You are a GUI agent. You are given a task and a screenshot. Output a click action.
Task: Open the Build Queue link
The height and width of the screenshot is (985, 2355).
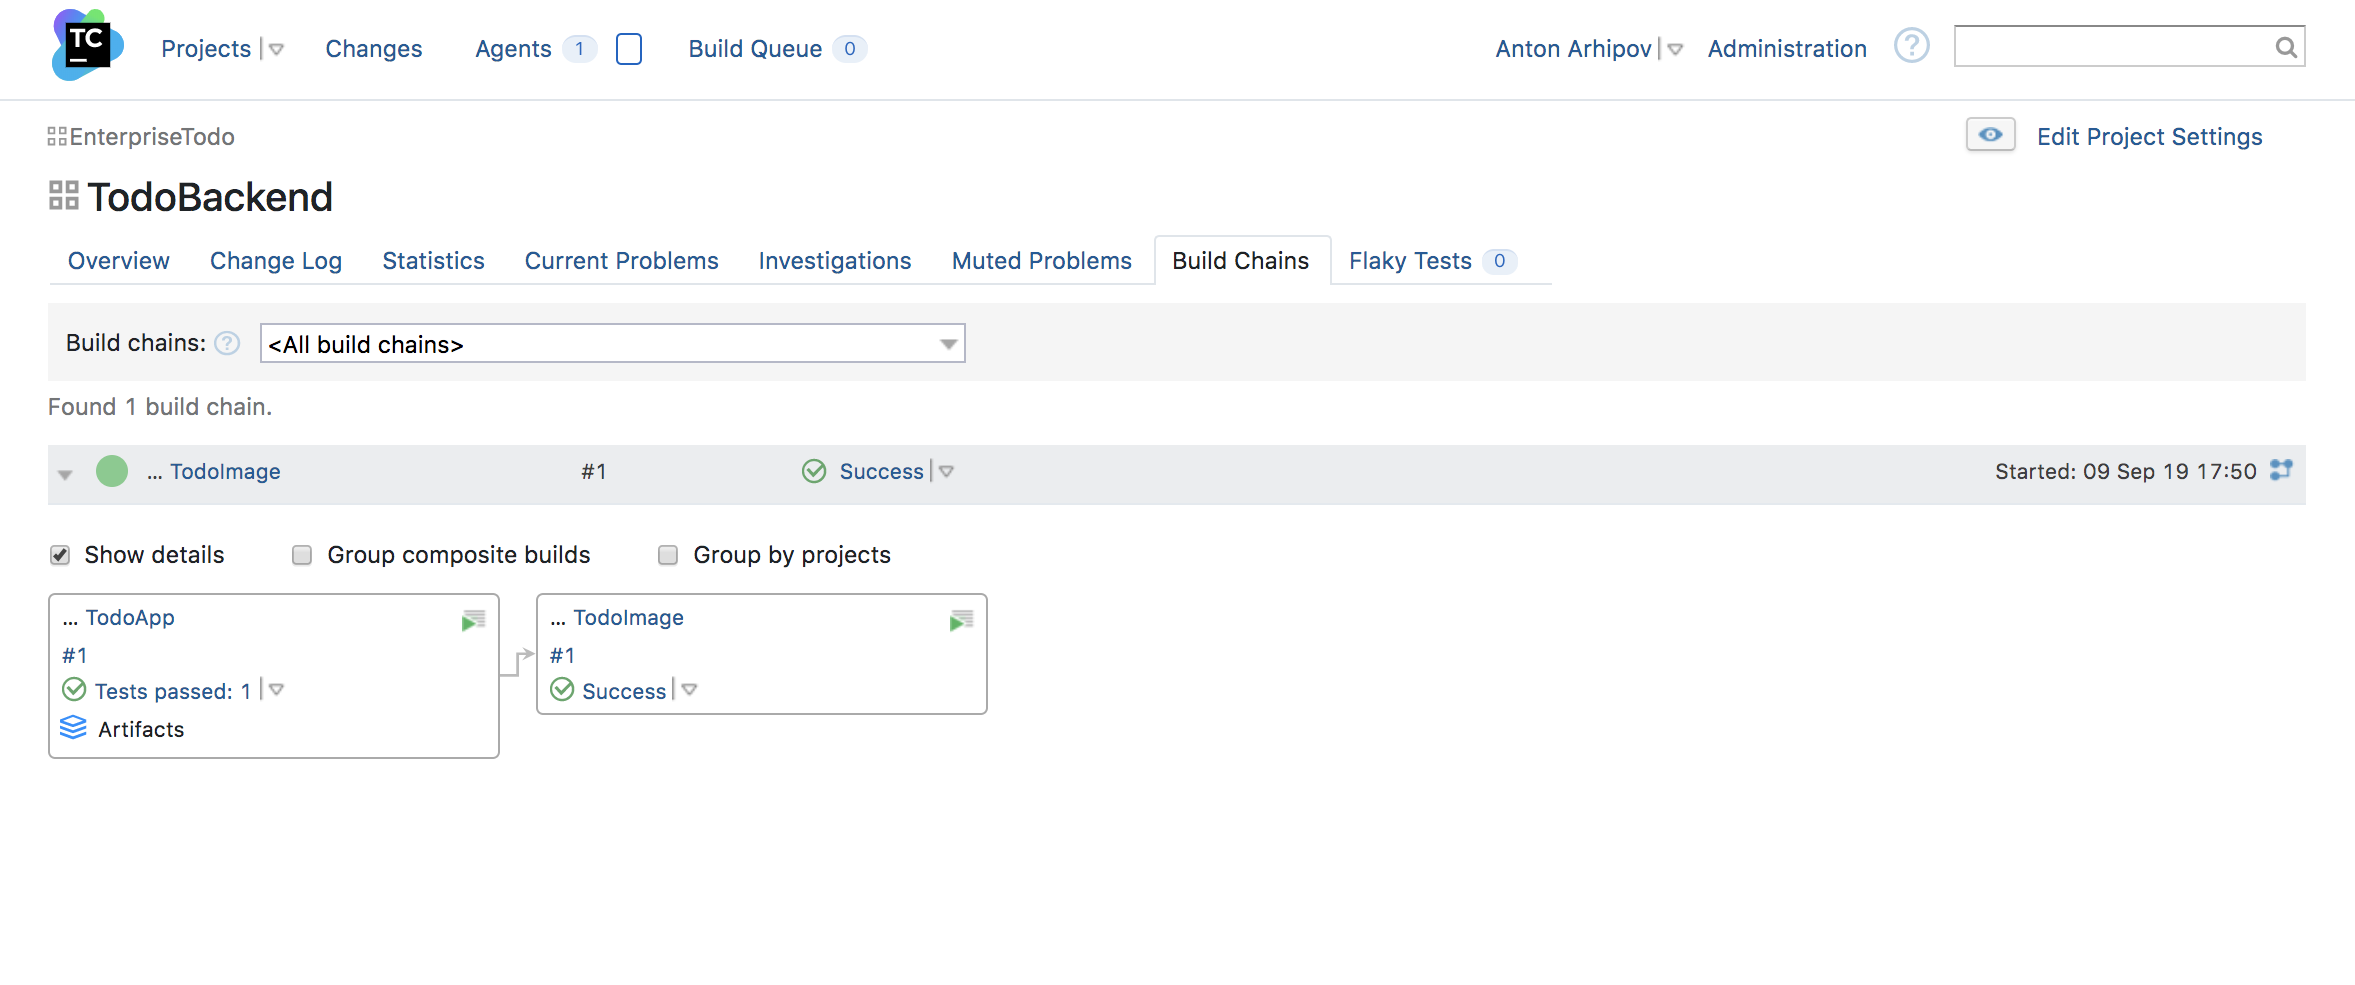click(755, 49)
